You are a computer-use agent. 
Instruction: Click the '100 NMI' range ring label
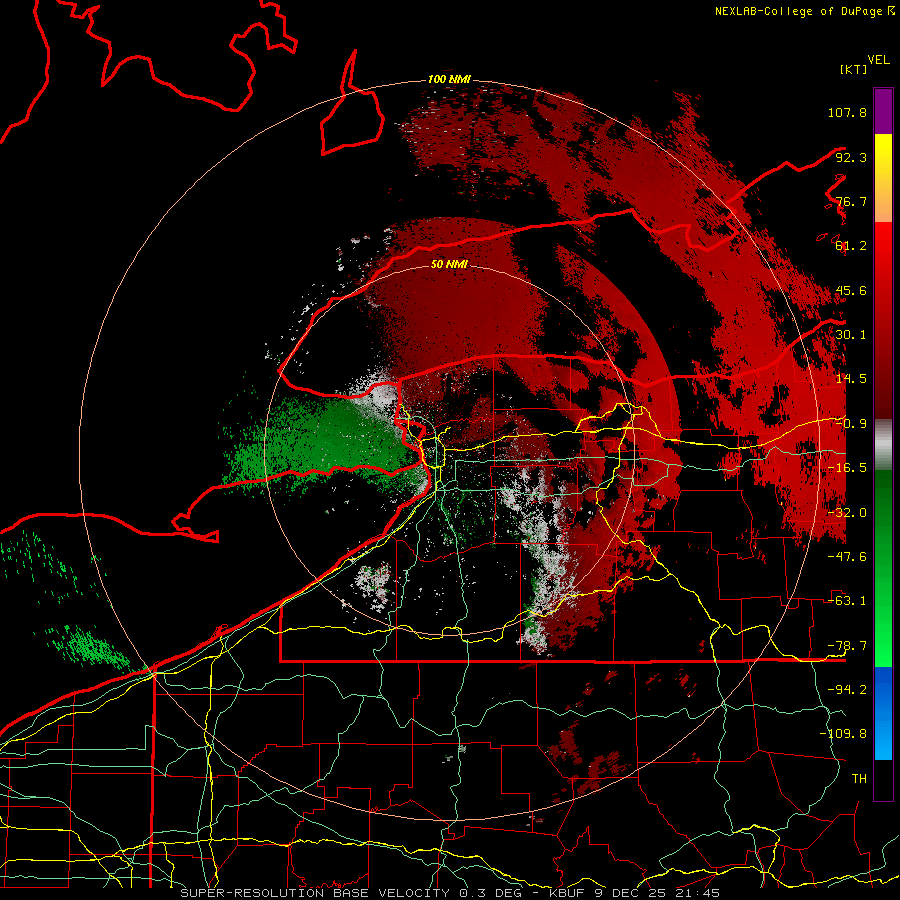(449, 79)
